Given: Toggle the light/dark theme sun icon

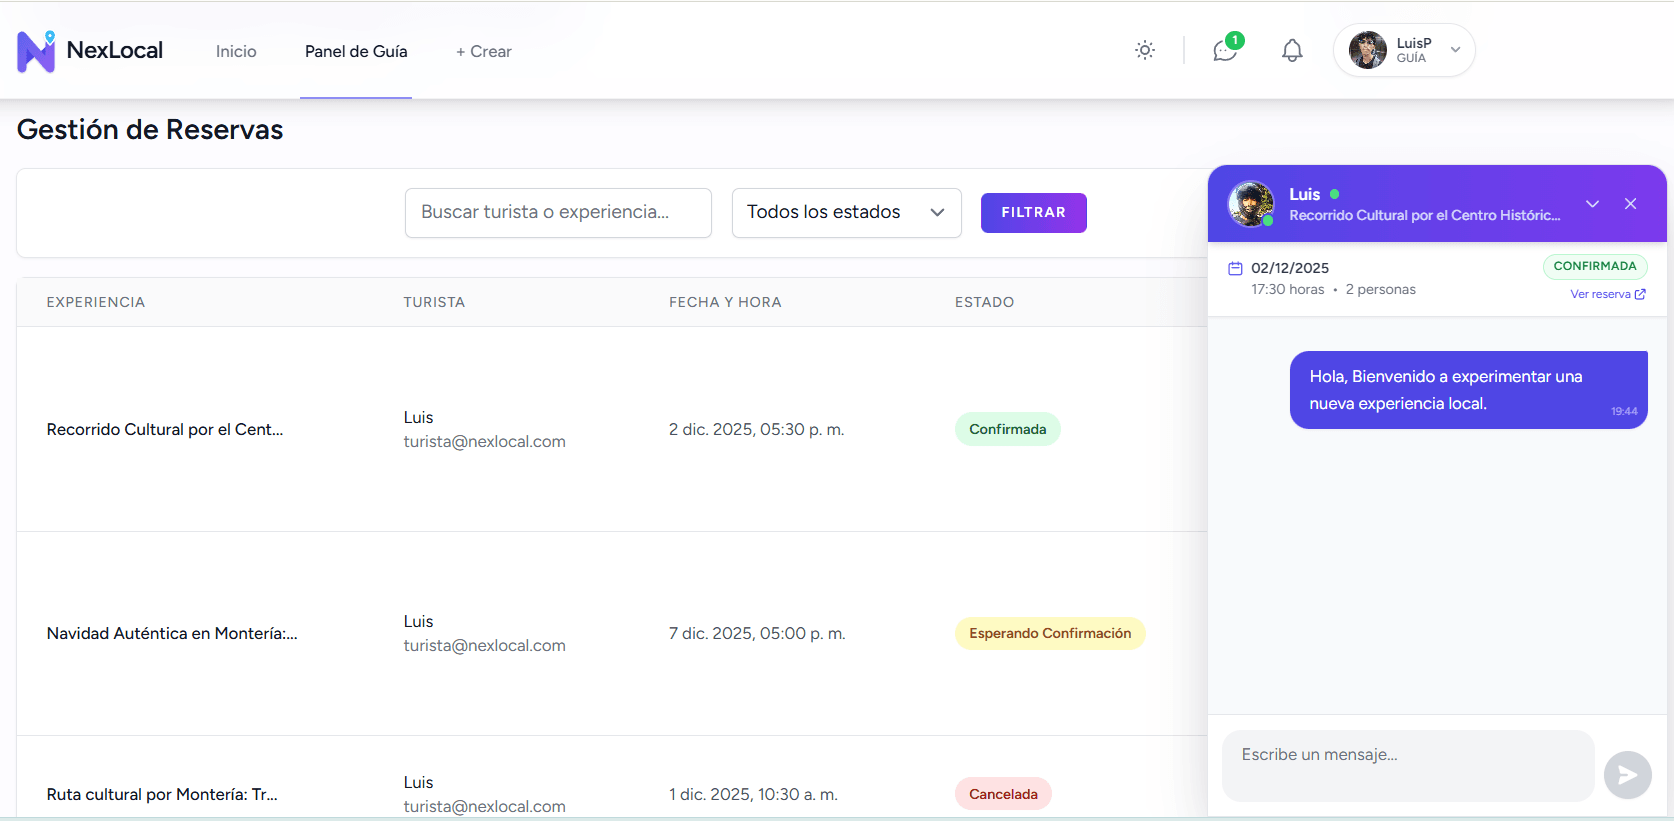Looking at the screenshot, I should tap(1145, 50).
